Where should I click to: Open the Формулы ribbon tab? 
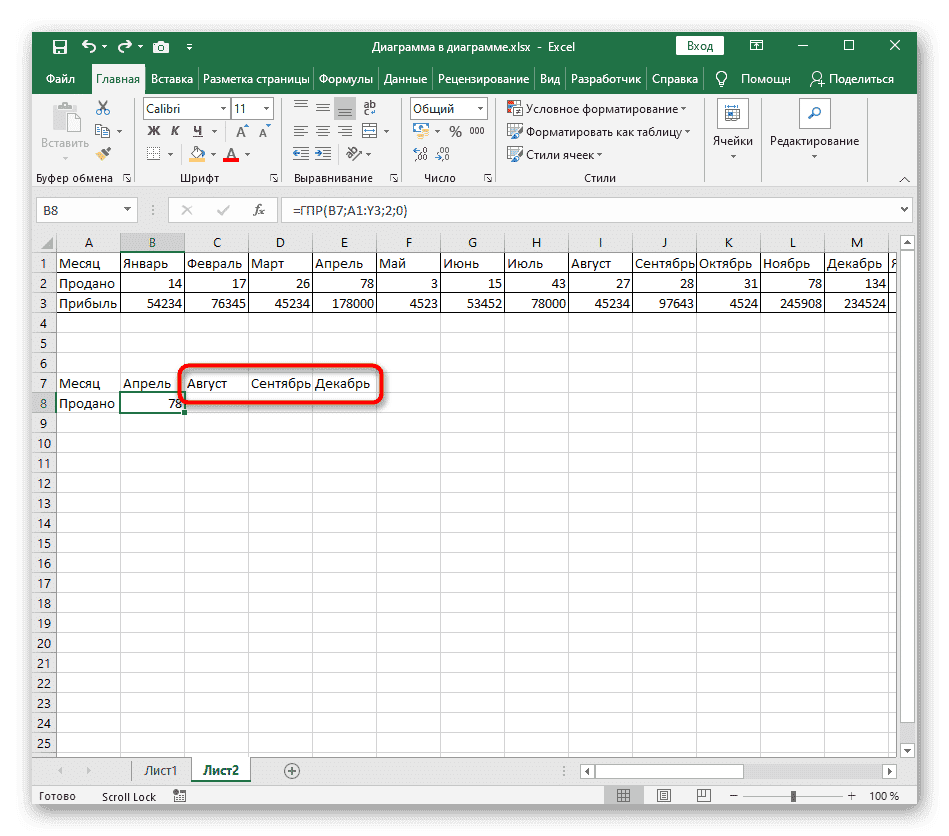point(346,79)
